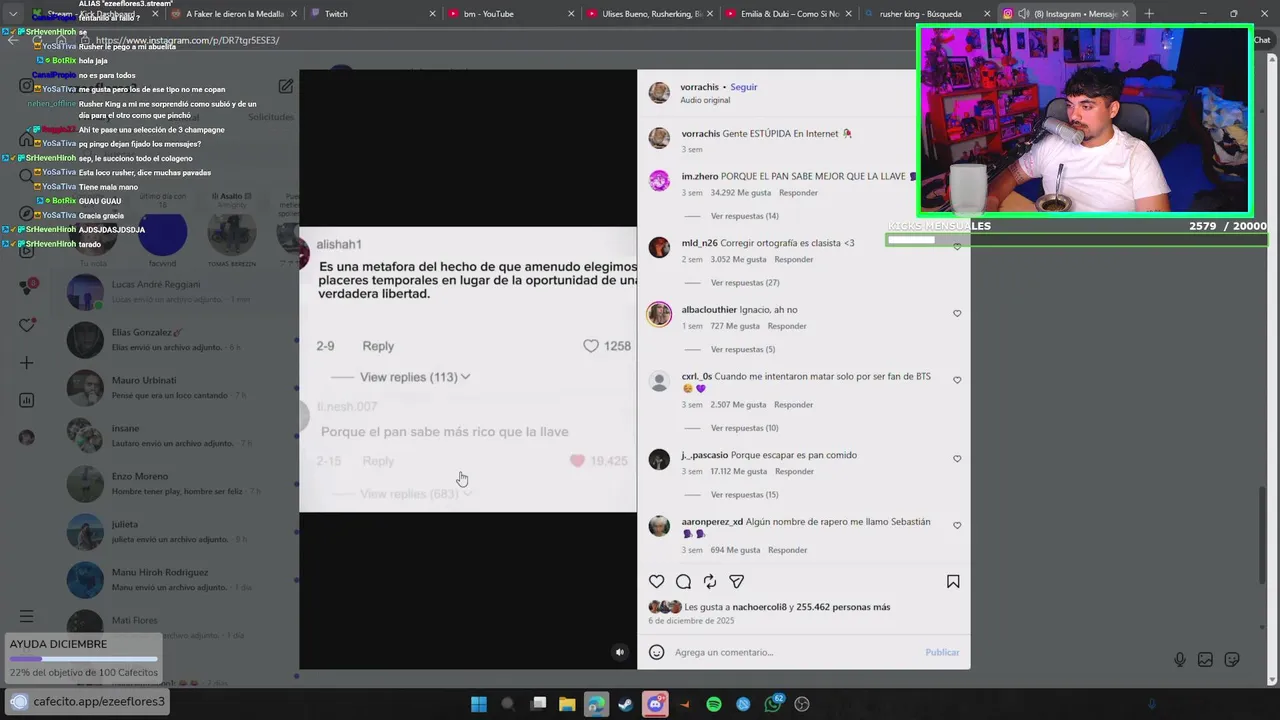Switch to bm - YouTube tab
Screen dimensions: 1280x720
pos(510,14)
